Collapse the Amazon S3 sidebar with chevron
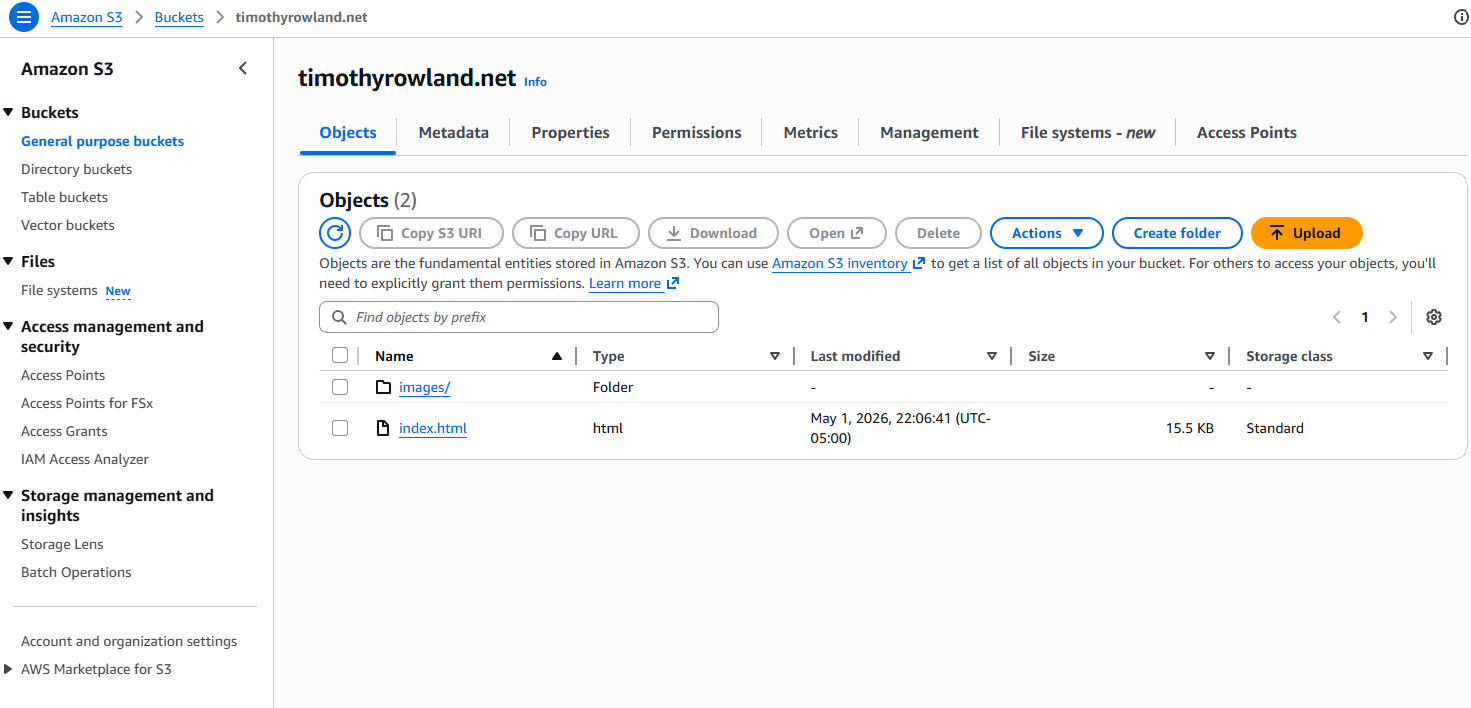This screenshot has height=708, width=1471. click(242, 69)
